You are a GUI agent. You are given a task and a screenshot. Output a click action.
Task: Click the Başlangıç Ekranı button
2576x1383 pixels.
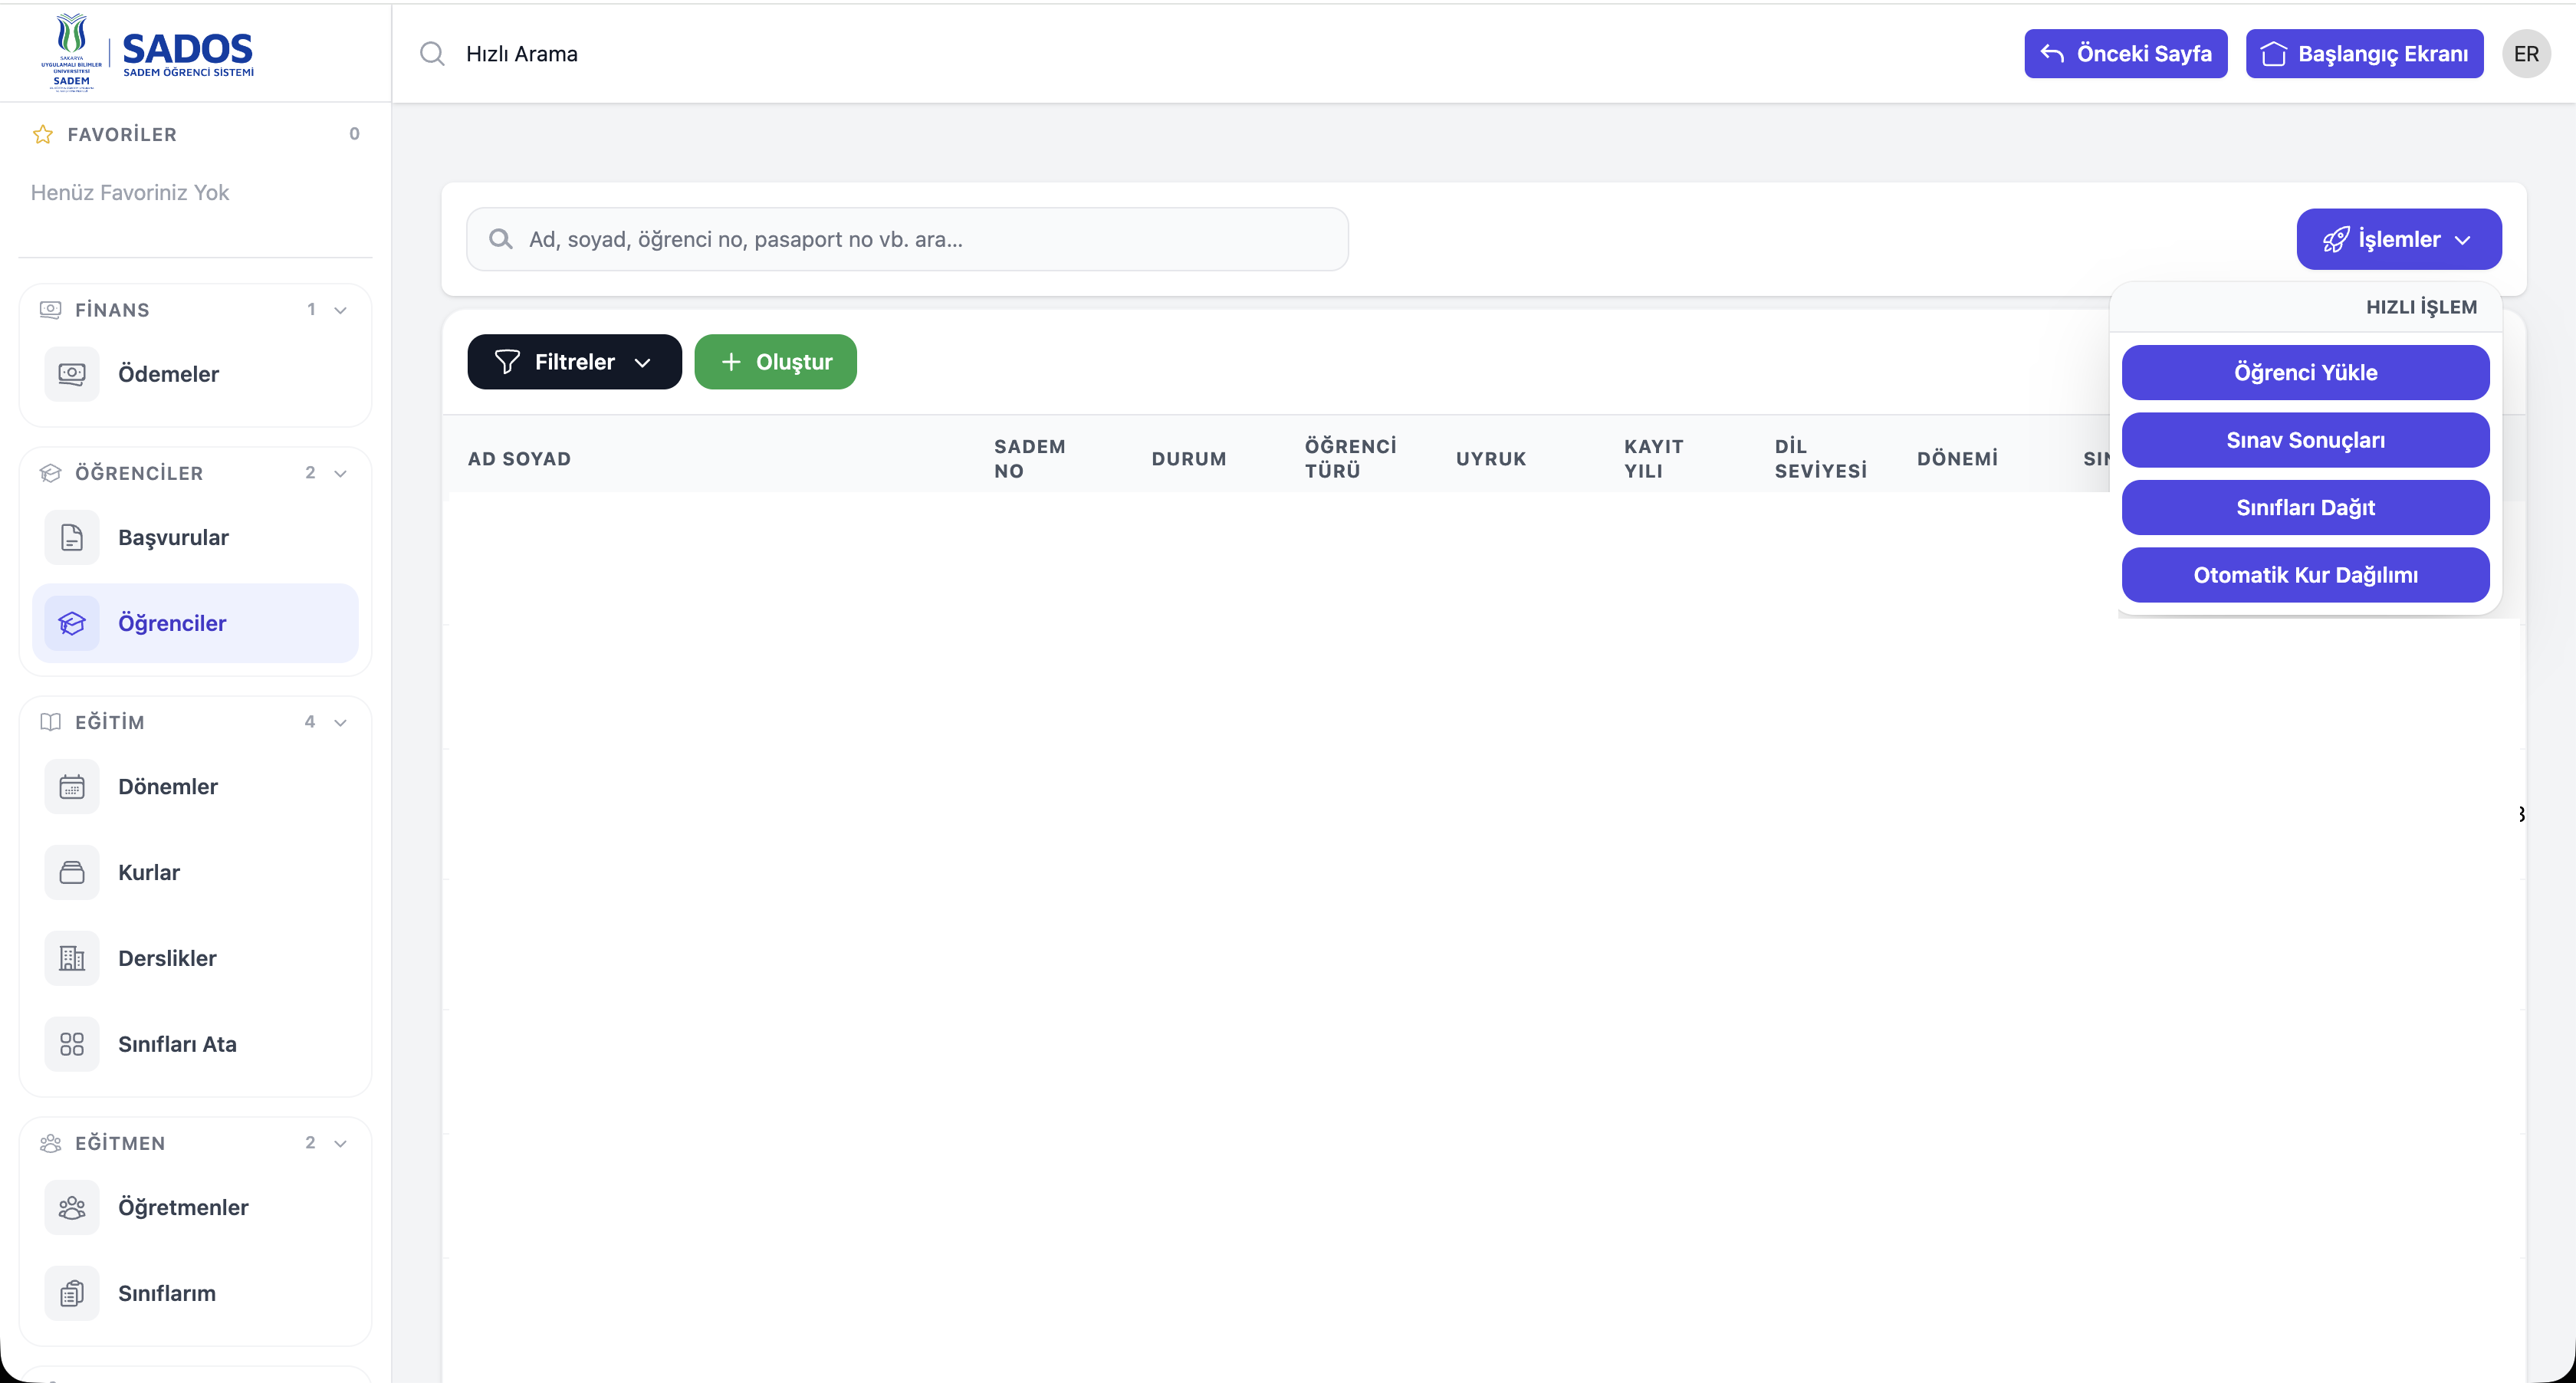[2364, 53]
